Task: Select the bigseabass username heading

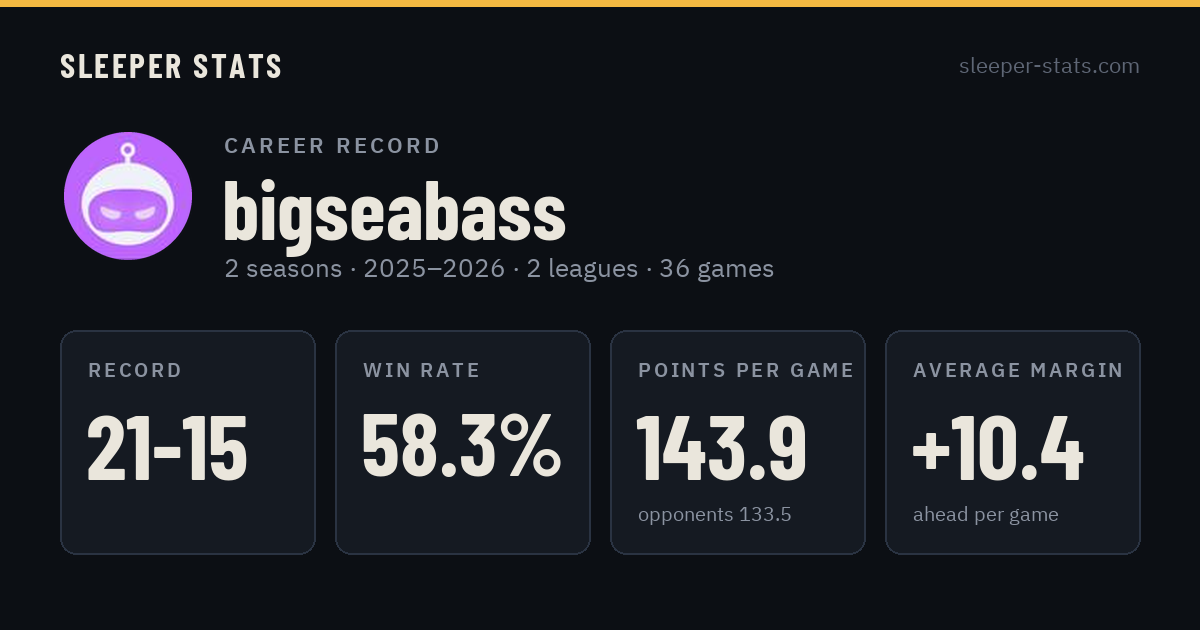Action: point(395,211)
